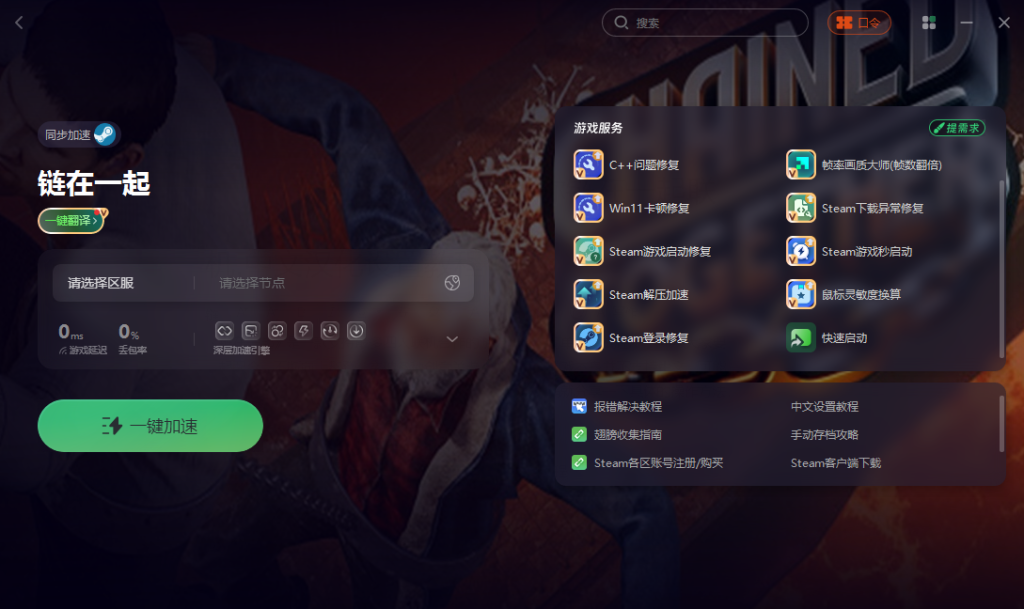Expand the acceleration engine details chevron

pos(452,339)
